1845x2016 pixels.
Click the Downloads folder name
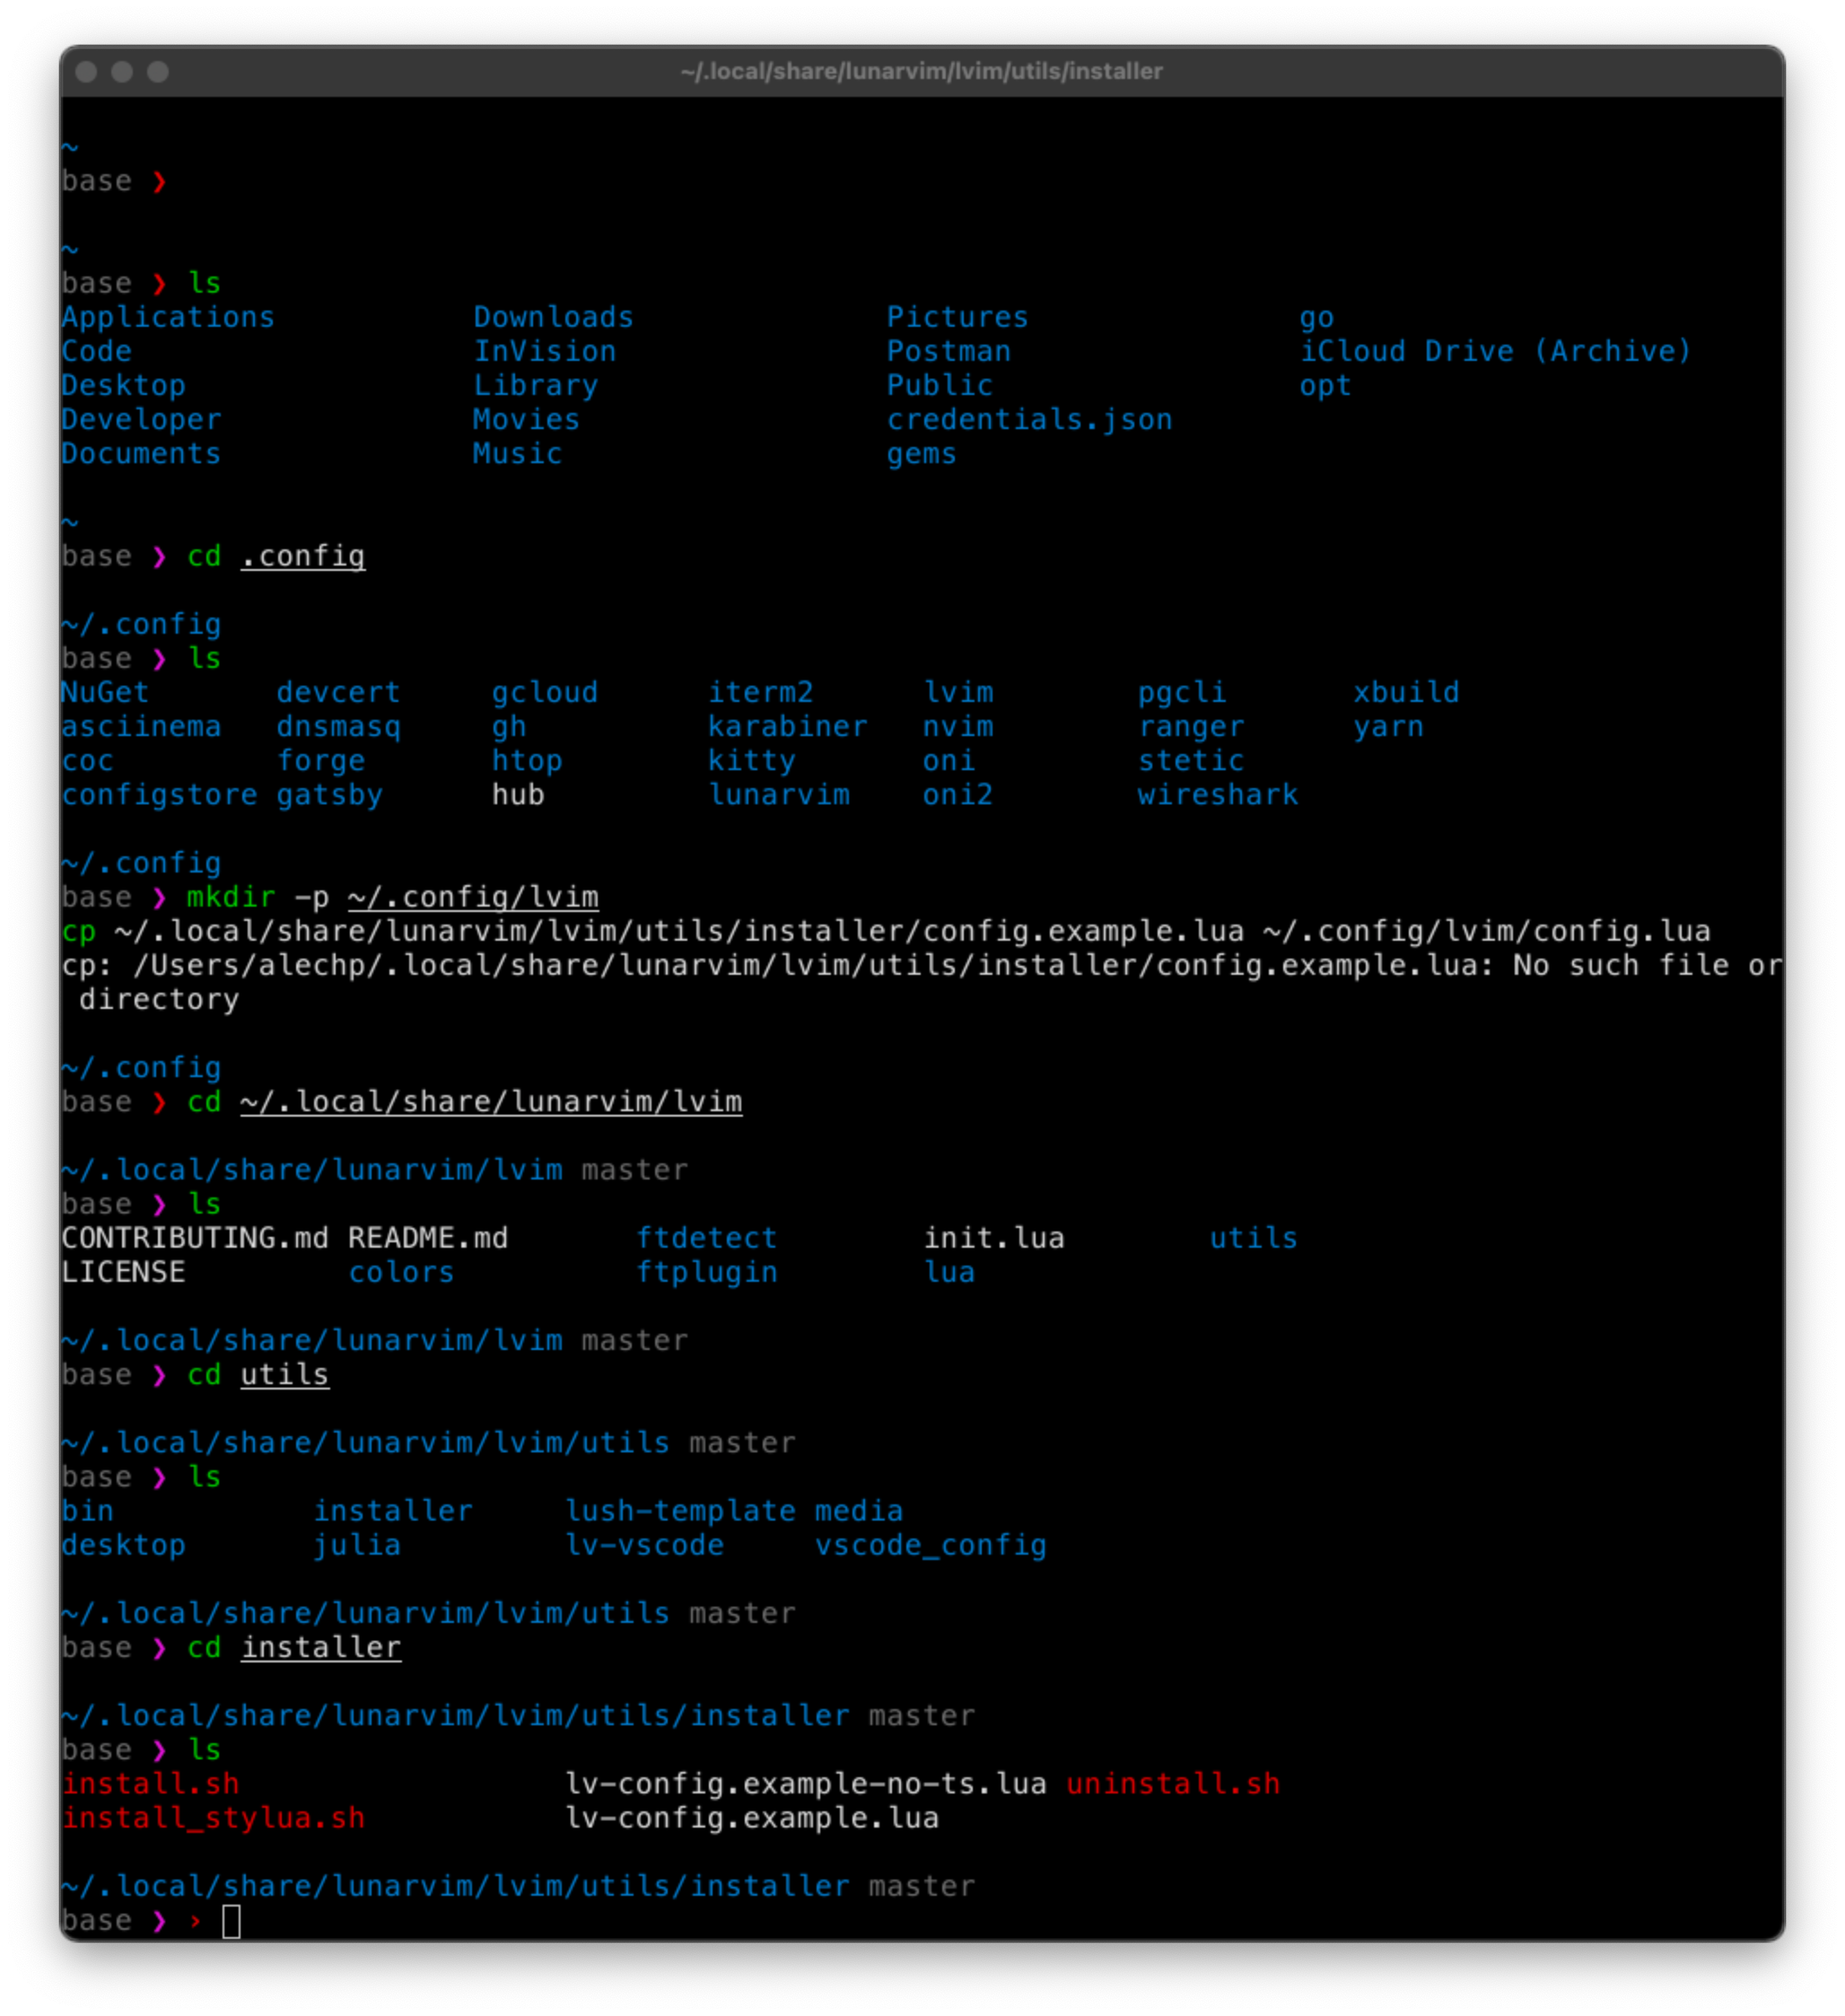tap(553, 317)
